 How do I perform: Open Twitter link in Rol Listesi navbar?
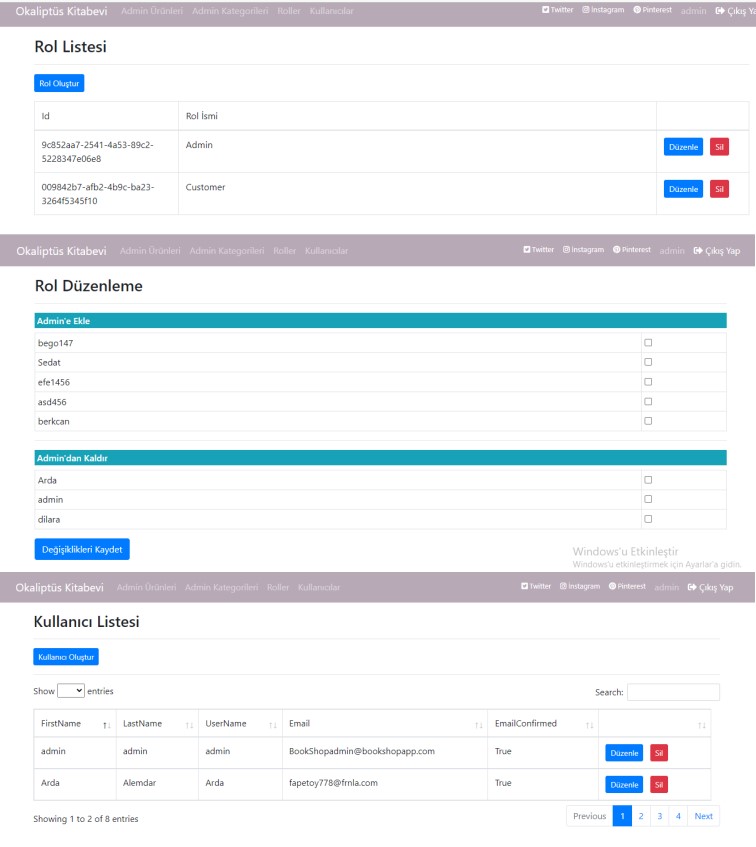tap(557, 10)
